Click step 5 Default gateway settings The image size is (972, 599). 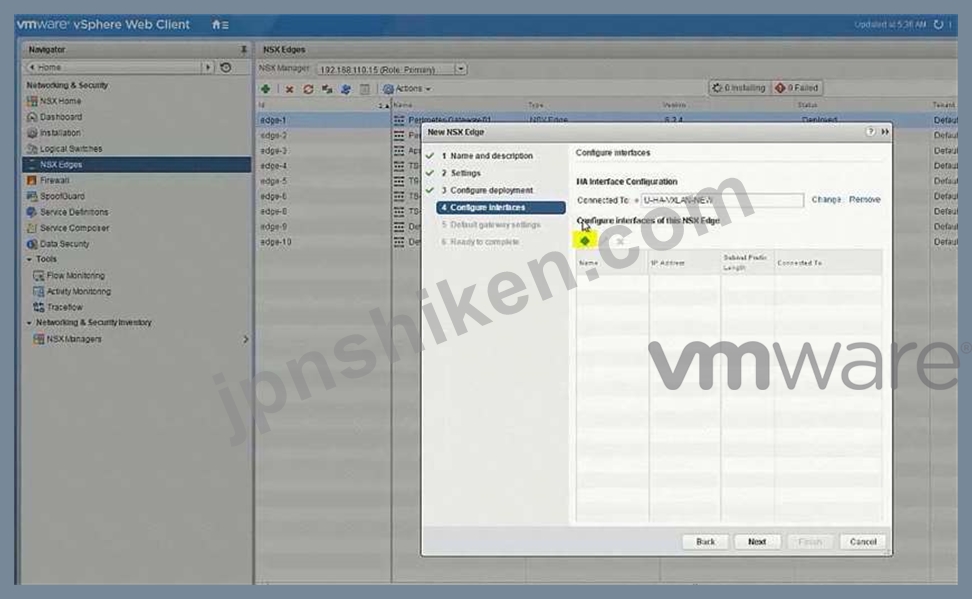tap(491, 225)
